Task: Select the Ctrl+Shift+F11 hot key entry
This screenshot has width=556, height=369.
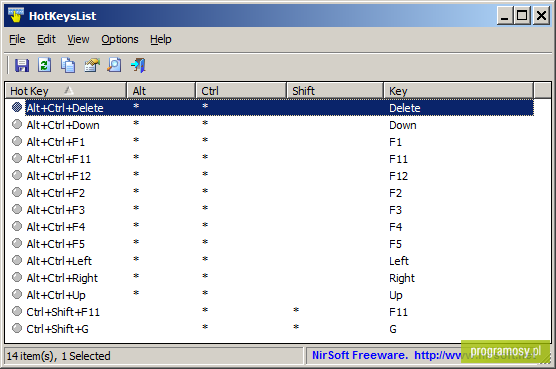Action: 63,312
